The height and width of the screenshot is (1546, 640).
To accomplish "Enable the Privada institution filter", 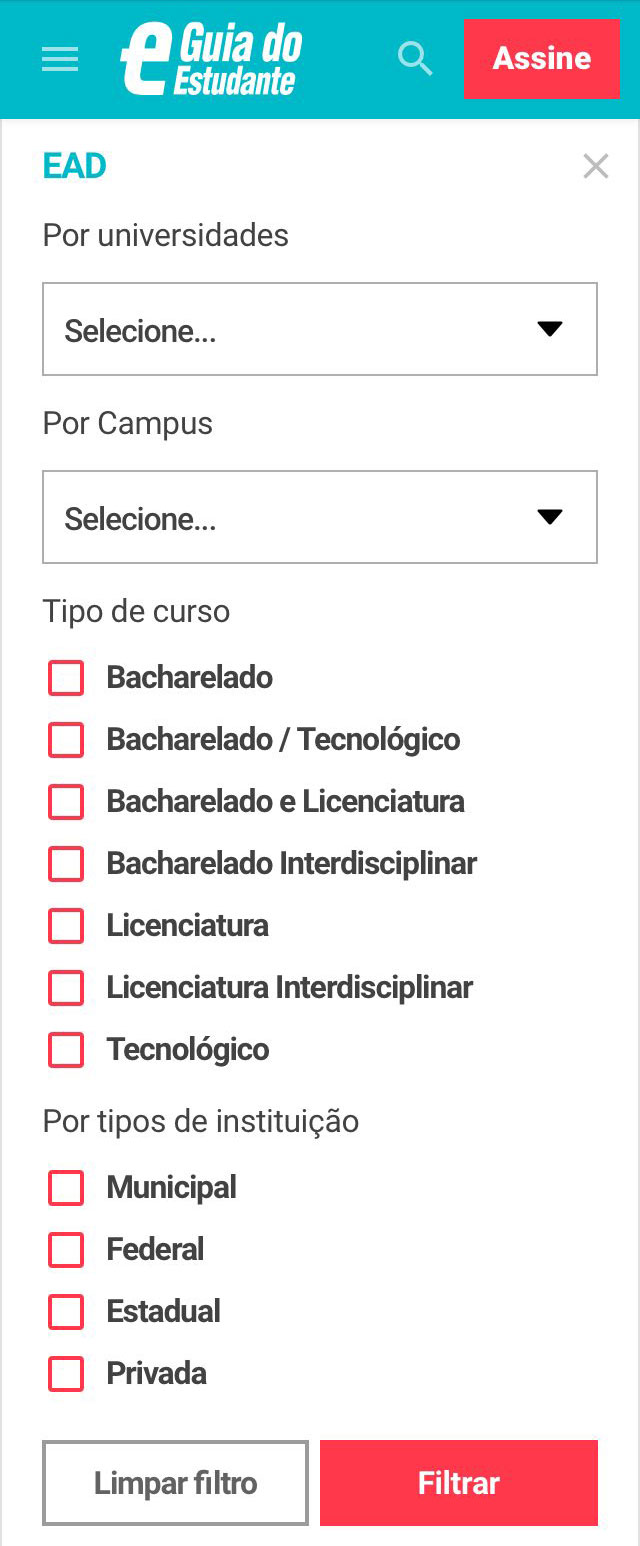I will click(65, 1374).
